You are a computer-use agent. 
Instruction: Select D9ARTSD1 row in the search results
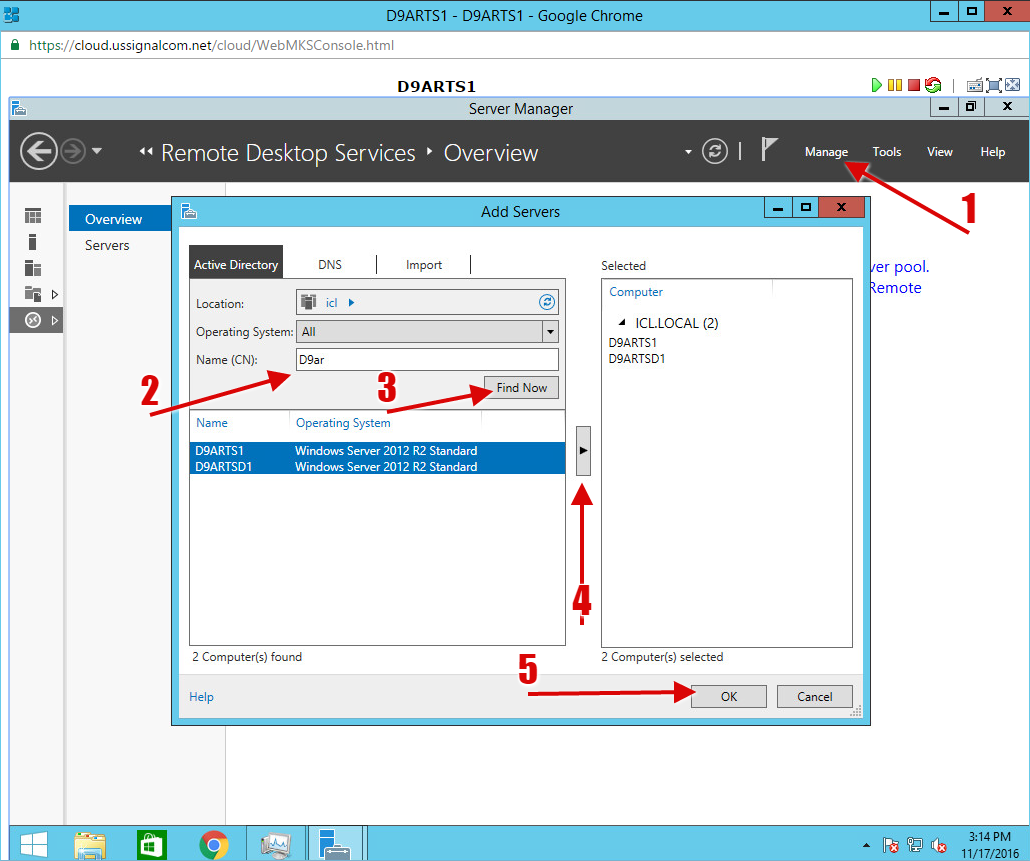coord(377,466)
